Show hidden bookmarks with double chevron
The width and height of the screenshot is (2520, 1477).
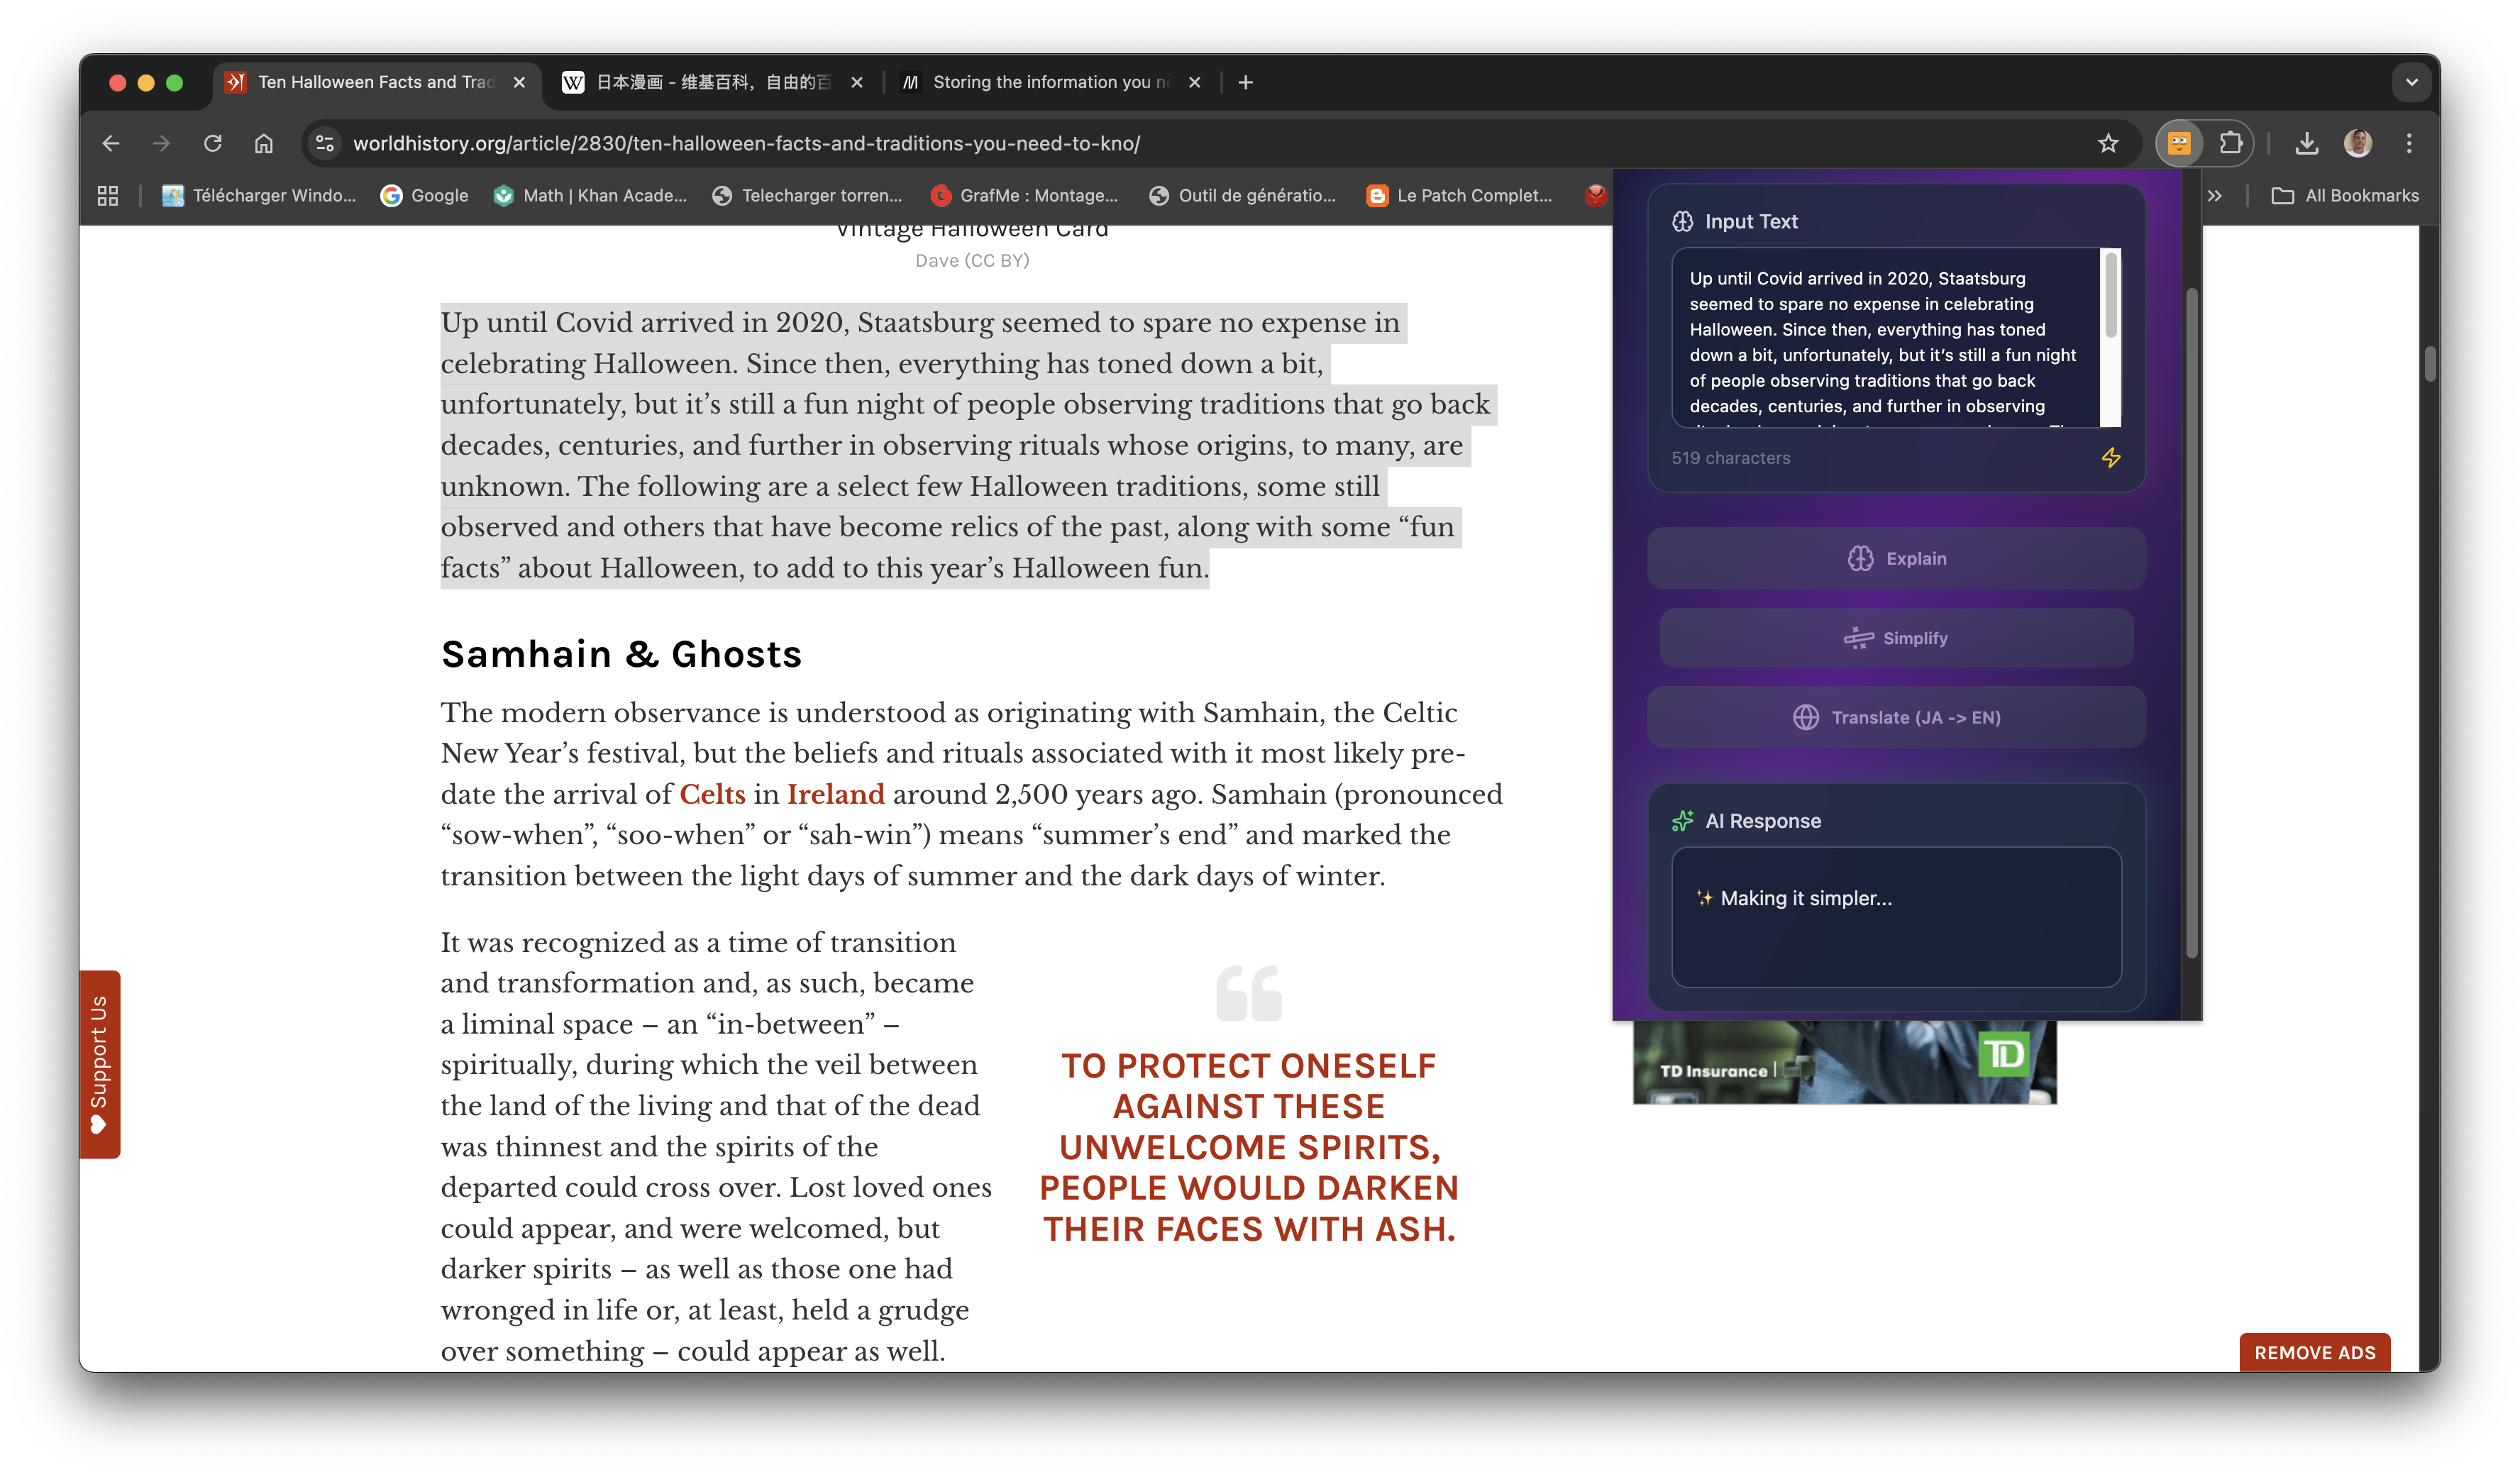click(2215, 196)
